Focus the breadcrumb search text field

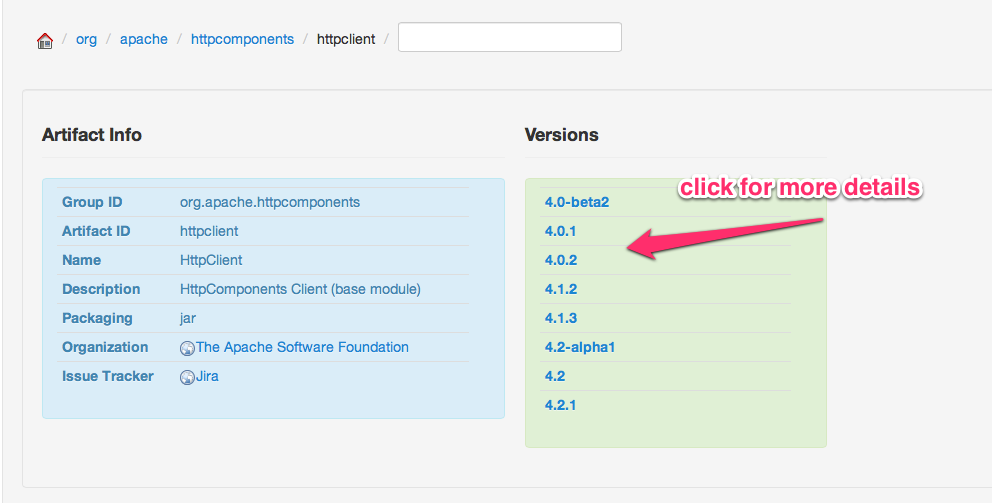509,38
